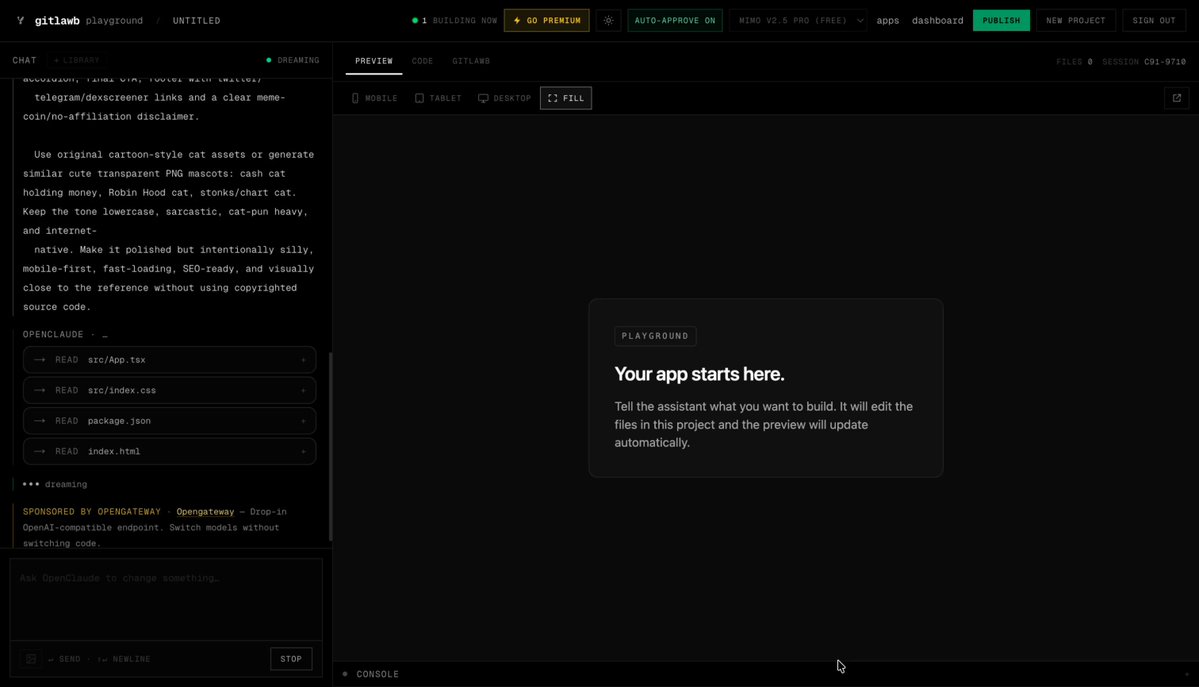This screenshot has width=1199, height=687.
Task: Expand the READ package.json step
Action: pyautogui.click(x=170, y=421)
